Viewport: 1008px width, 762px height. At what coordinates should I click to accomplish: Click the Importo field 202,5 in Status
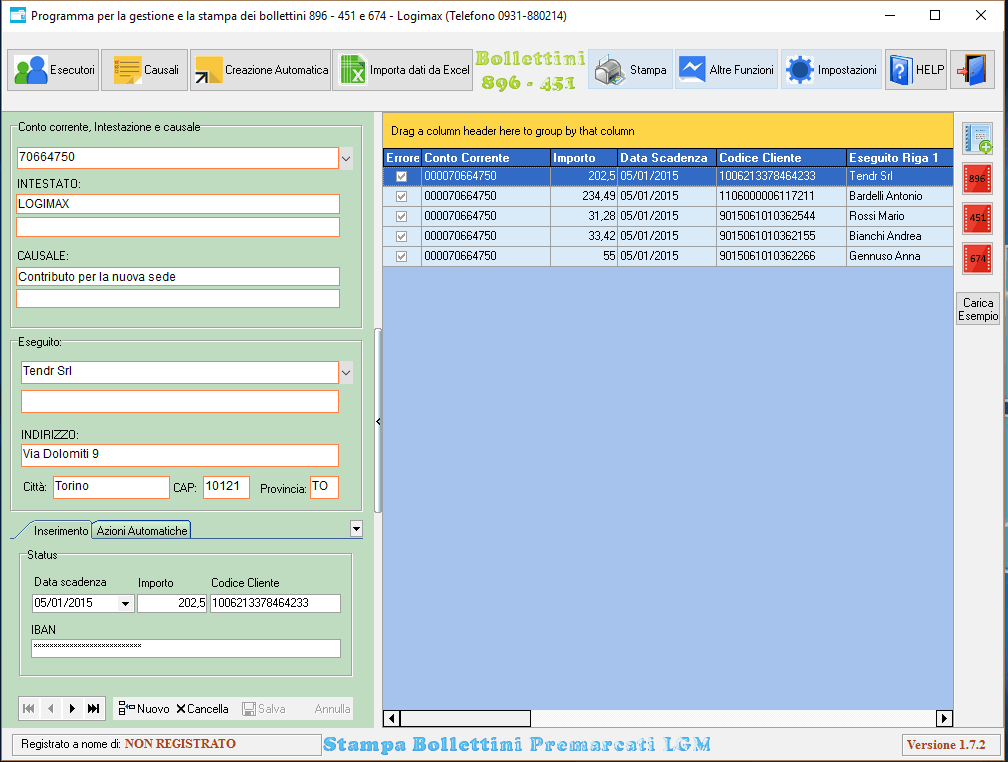click(x=172, y=603)
